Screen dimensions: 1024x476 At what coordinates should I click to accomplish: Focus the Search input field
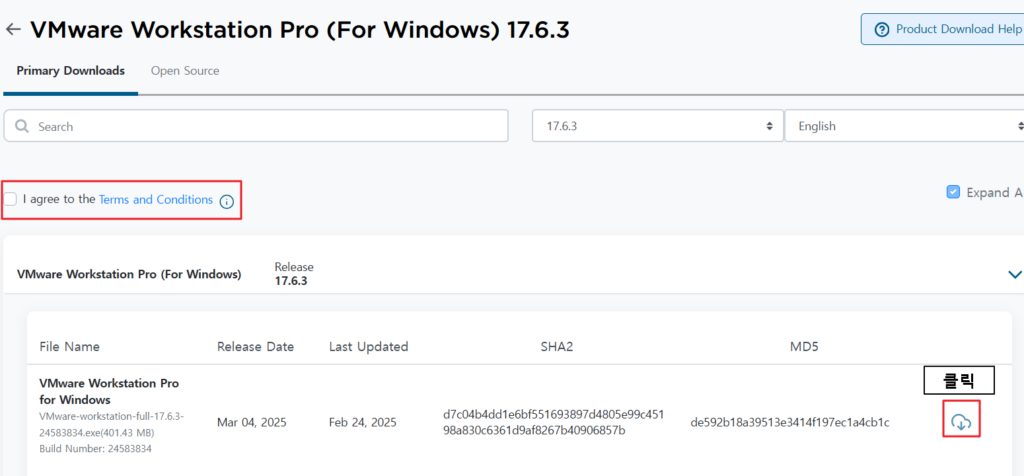(x=256, y=126)
